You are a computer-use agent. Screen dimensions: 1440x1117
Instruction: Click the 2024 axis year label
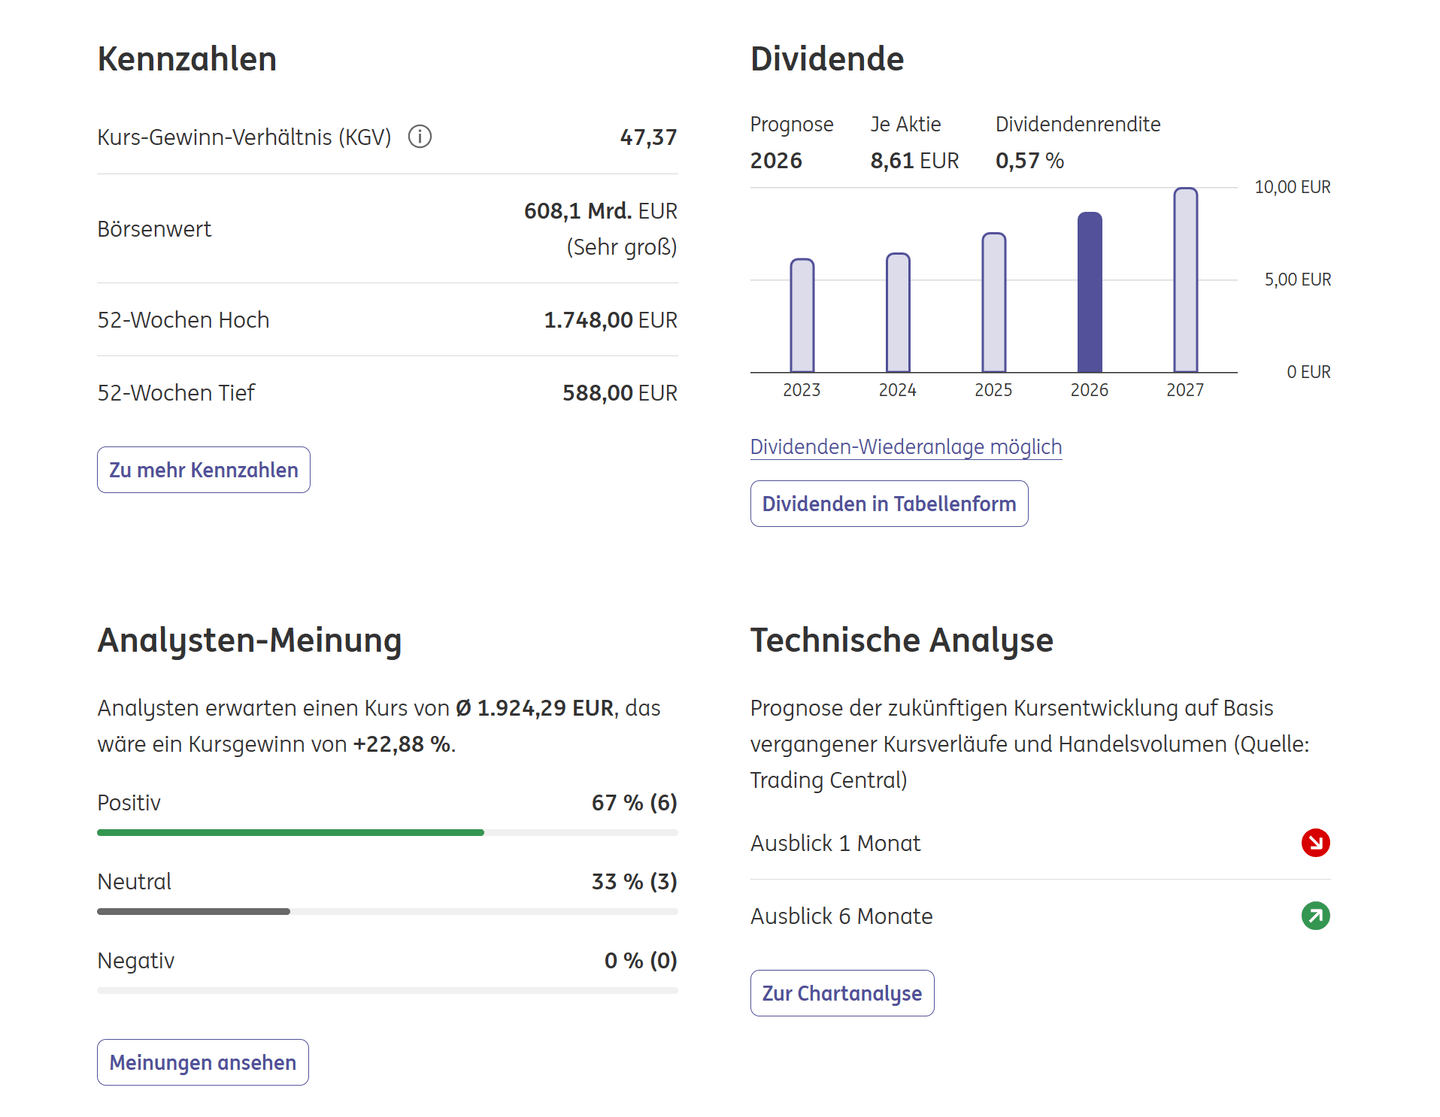point(898,390)
